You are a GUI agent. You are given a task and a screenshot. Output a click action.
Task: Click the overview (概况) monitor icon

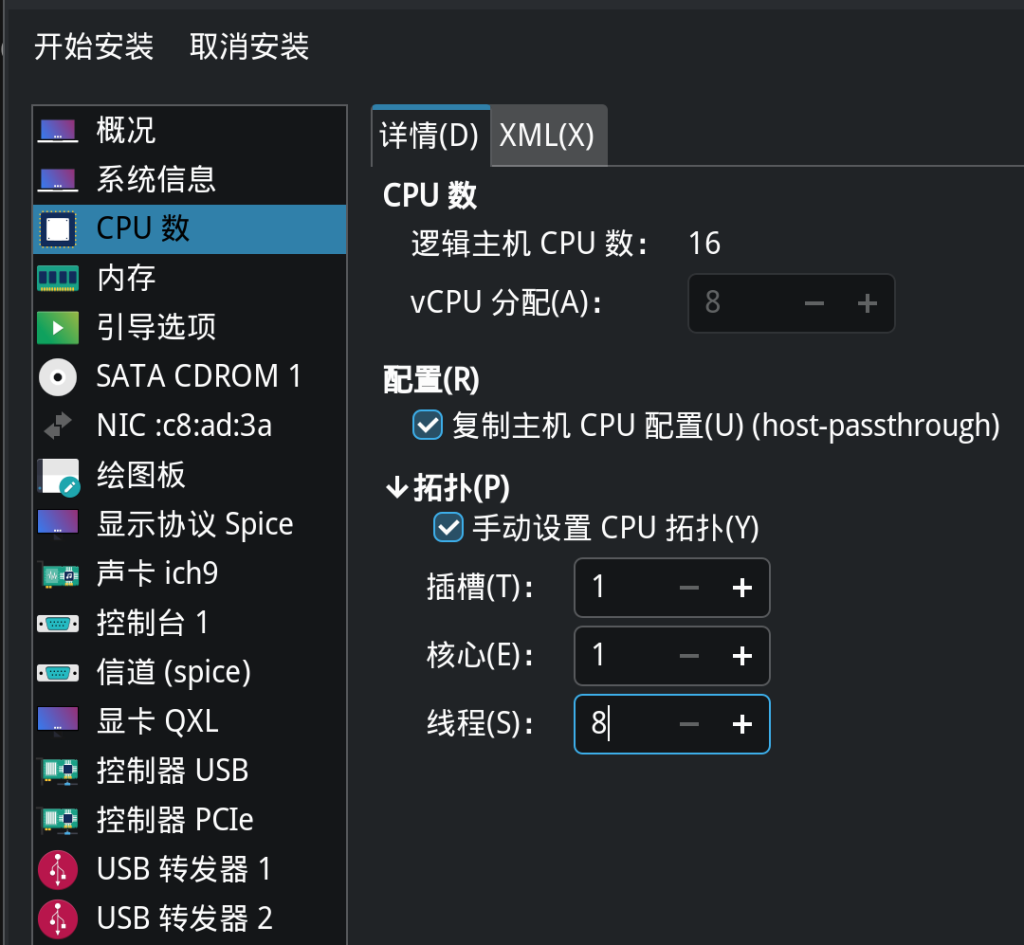click(57, 130)
